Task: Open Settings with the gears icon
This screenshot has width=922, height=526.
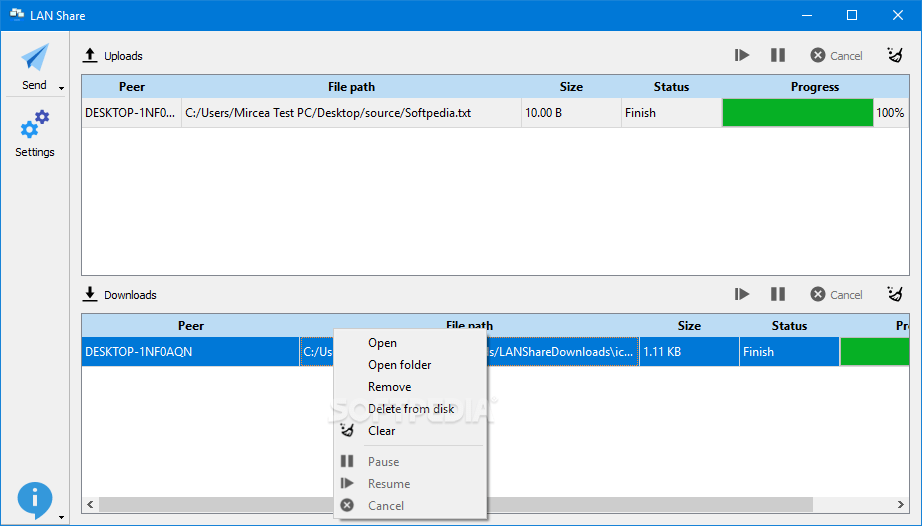Action: pyautogui.click(x=35, y=124)
